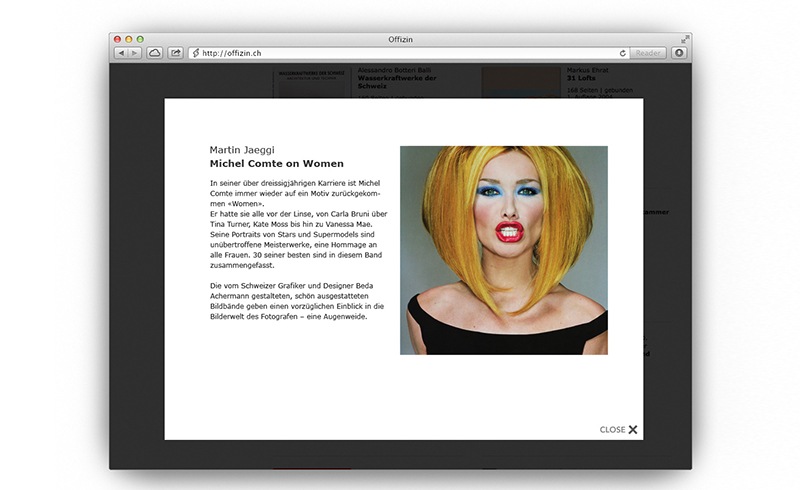Go forward with the Safari forward arrow

(x=135, y=53)
